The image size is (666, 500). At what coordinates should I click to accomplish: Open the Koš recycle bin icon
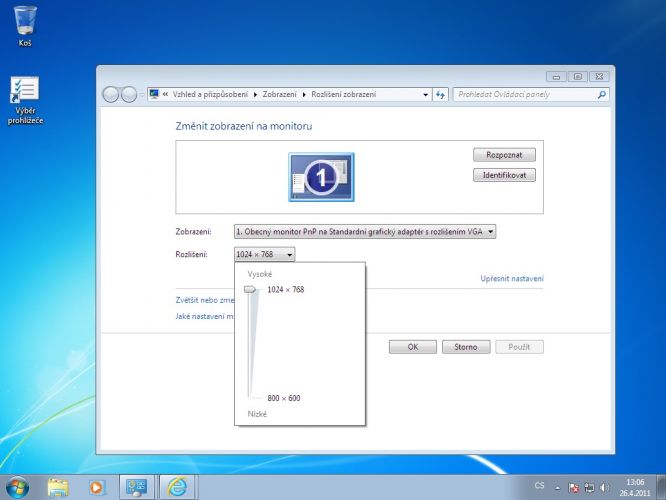tap(25, 25)
